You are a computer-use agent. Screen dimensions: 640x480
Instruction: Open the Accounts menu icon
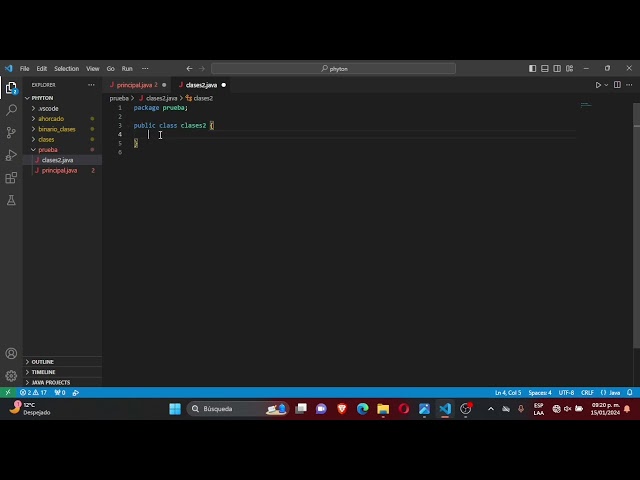11,353
